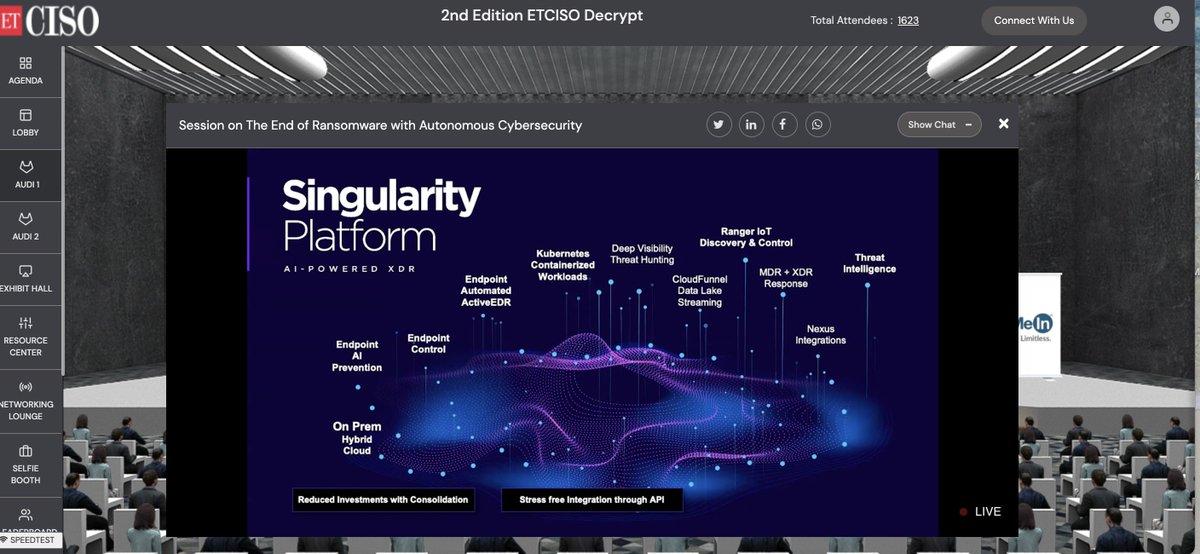The width and height of the screenshot is (1200, 554).
Task: Open the Exhibit Hall
Action: (x=26, y=278)
